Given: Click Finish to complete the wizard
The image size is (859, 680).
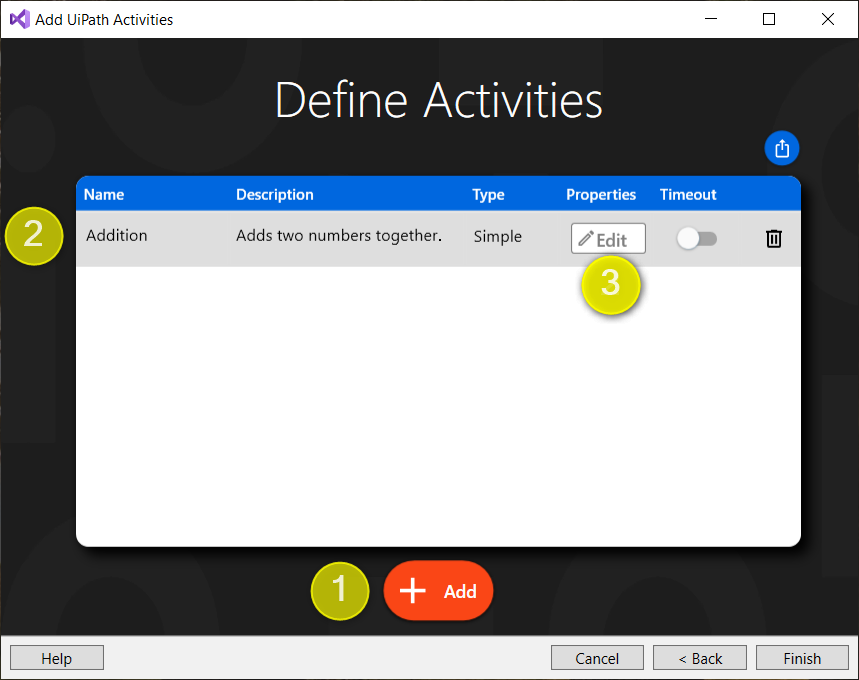Looking at the screenshot, I should click(x=802, y=657).
